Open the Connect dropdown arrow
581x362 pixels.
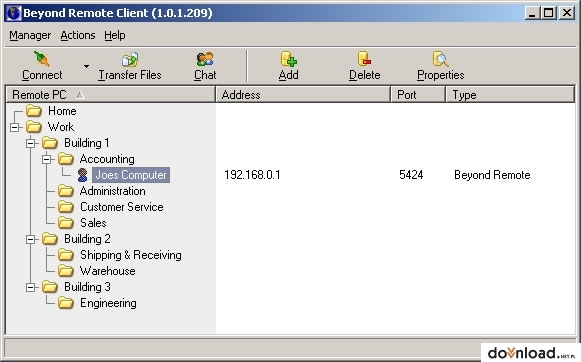(x=86, y=67)
